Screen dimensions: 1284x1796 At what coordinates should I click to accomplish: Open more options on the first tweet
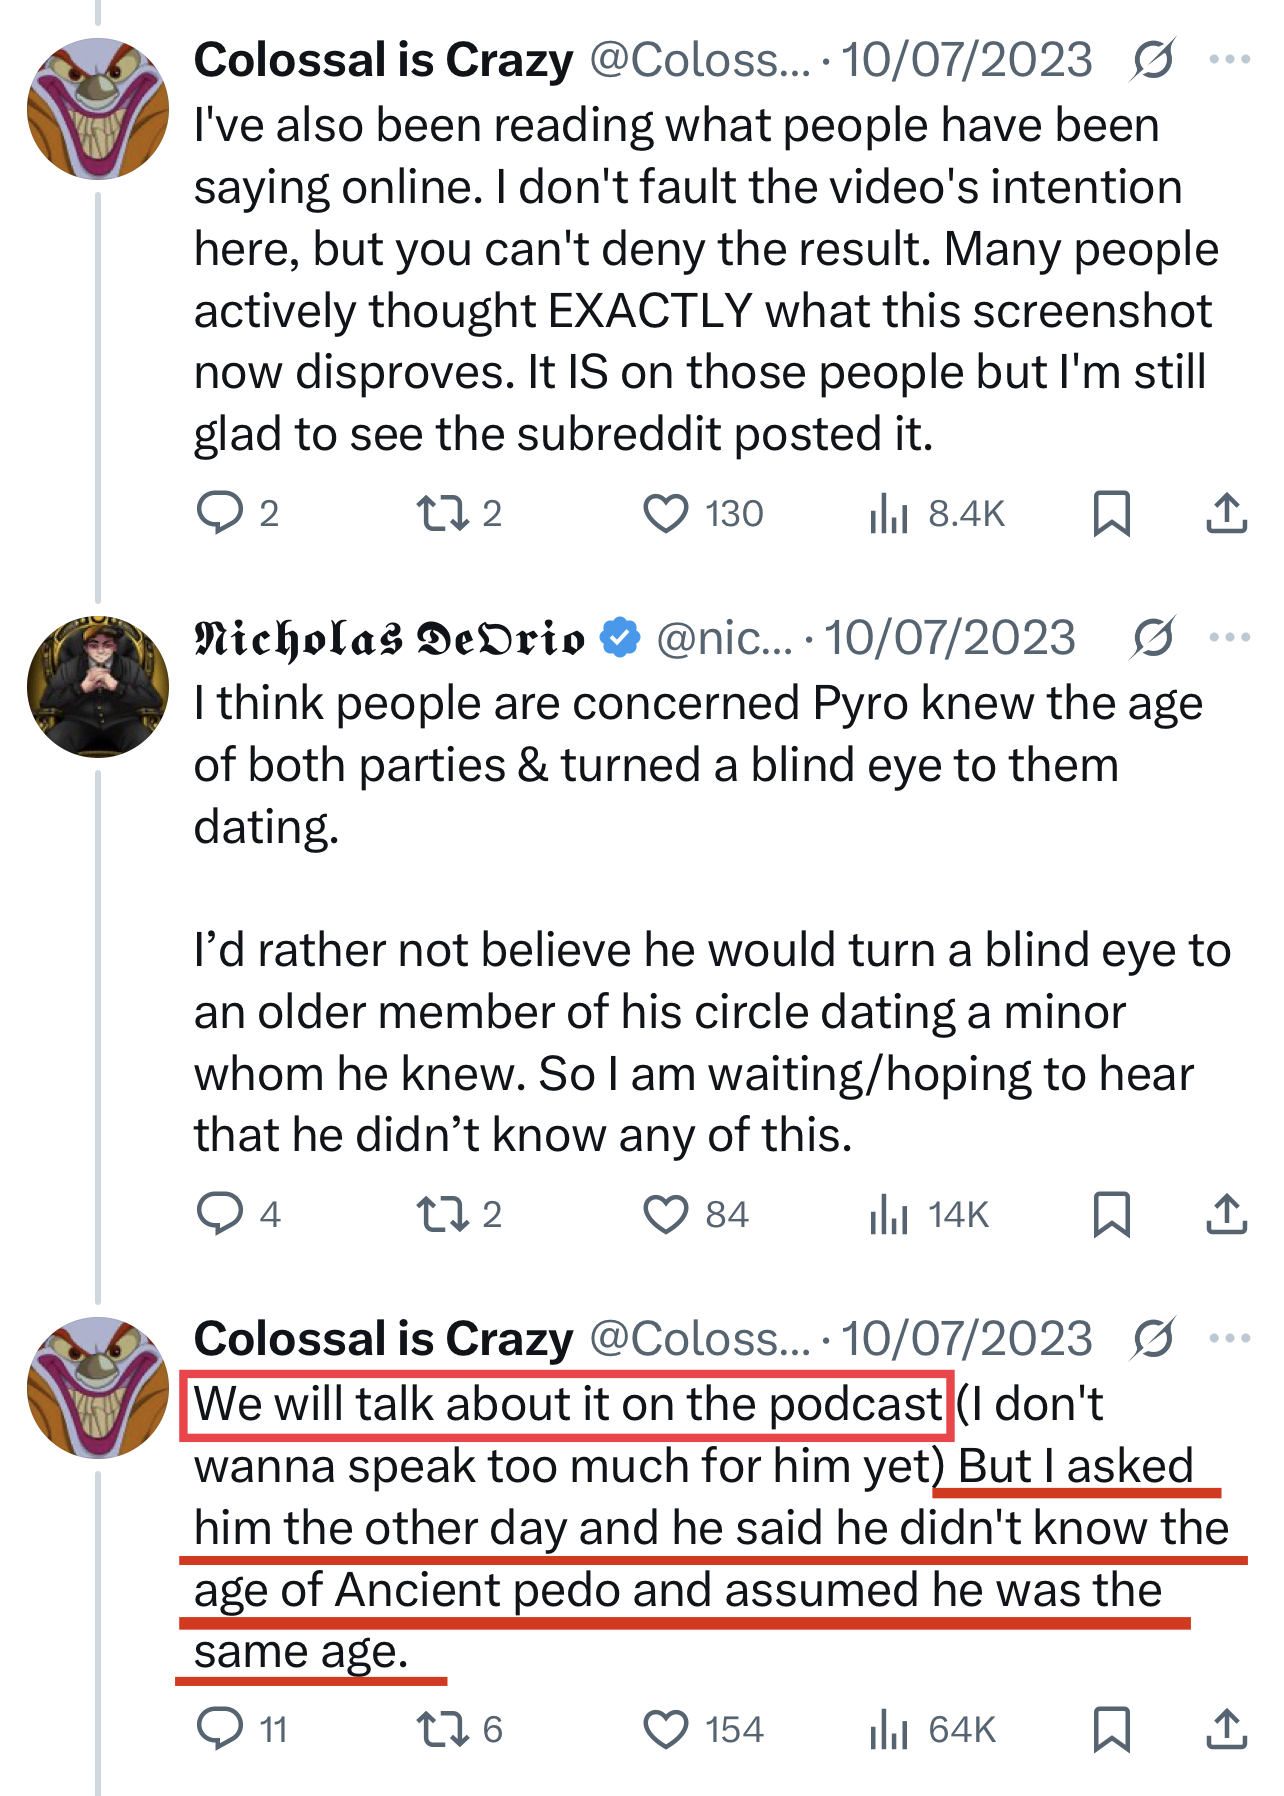click(1229, 60)
